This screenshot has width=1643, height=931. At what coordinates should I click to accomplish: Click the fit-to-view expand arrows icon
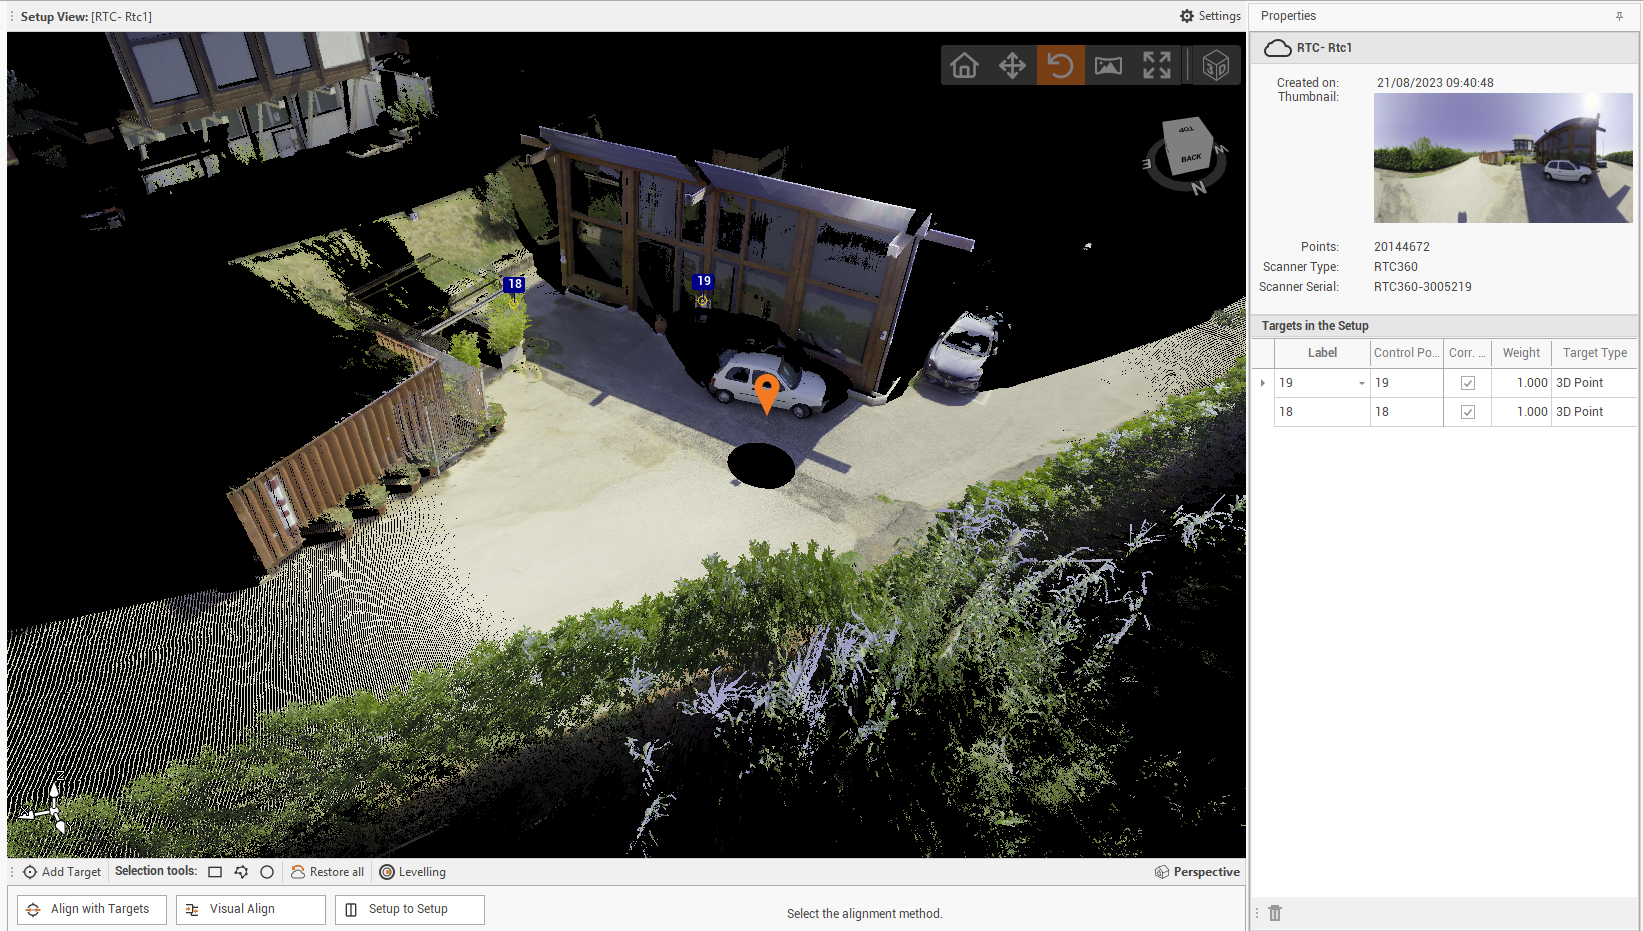coord(1156,66)
